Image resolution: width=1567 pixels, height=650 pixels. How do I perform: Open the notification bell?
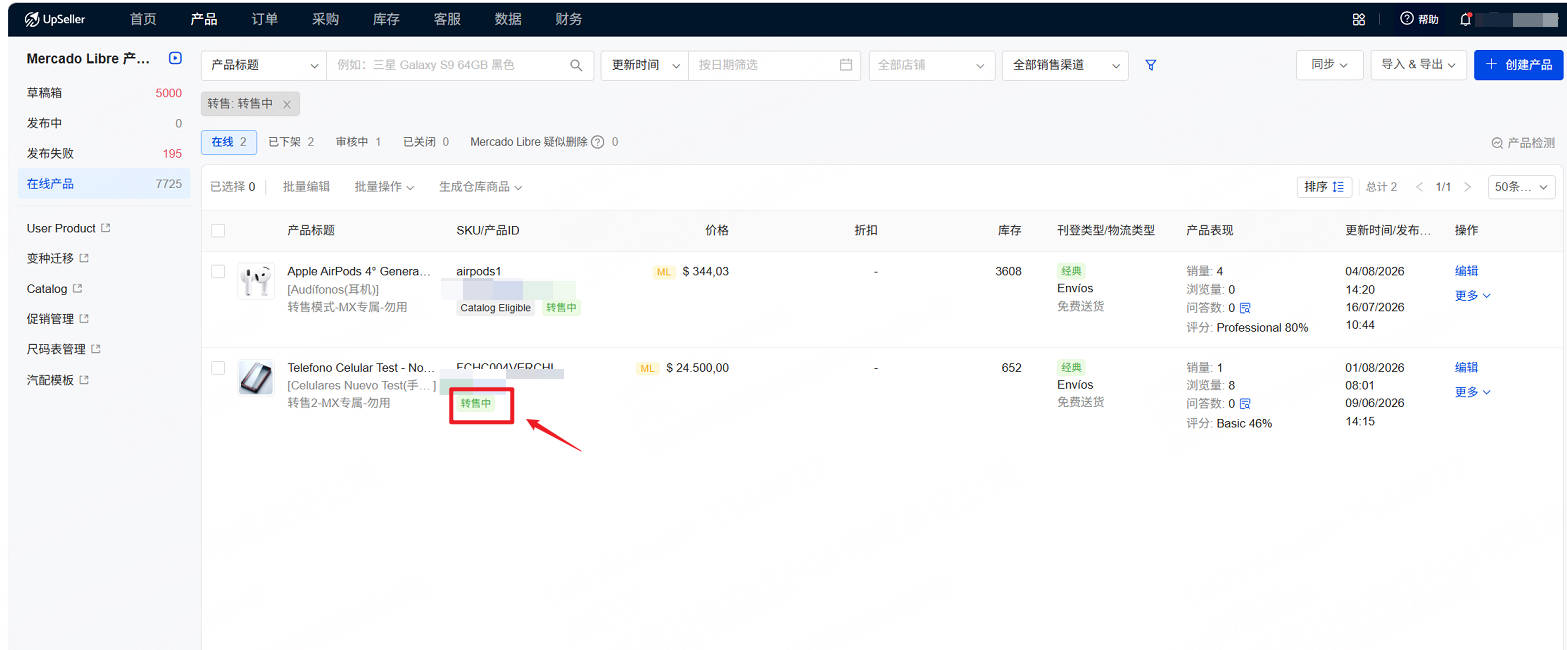(1466, 19)
